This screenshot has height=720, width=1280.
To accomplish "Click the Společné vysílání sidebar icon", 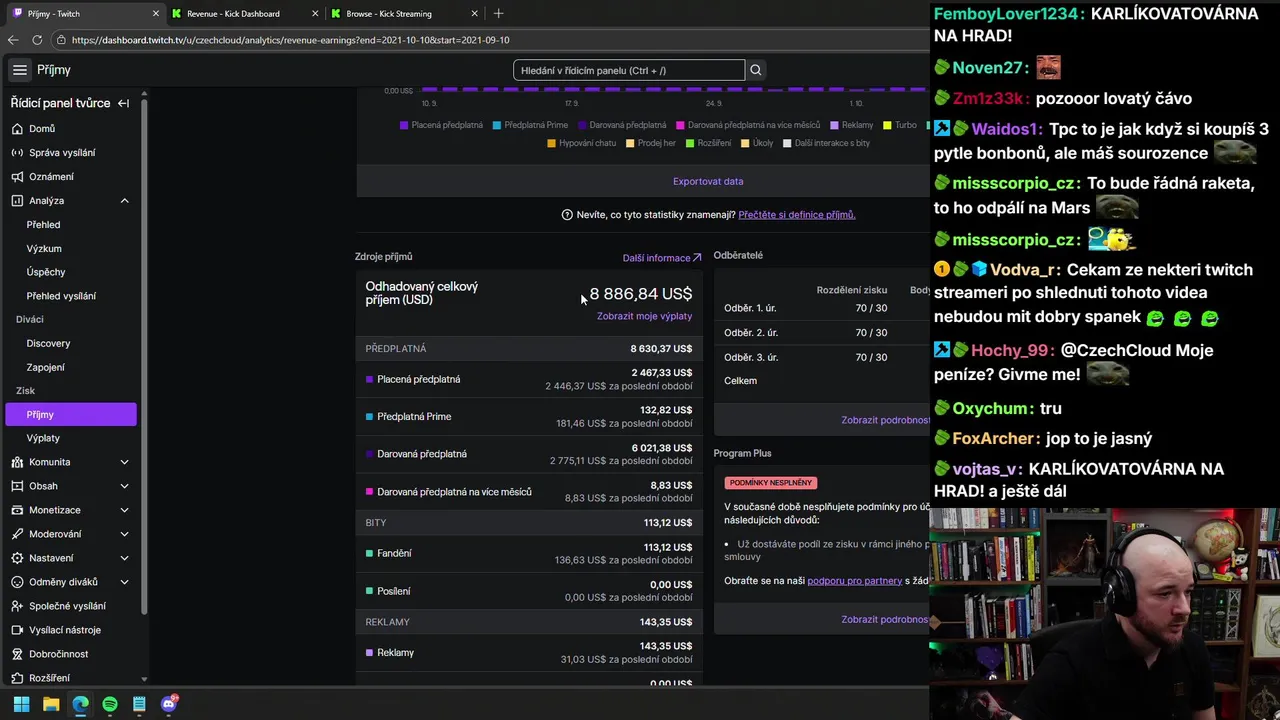I will pyautogui.click(x=18, y=606).
